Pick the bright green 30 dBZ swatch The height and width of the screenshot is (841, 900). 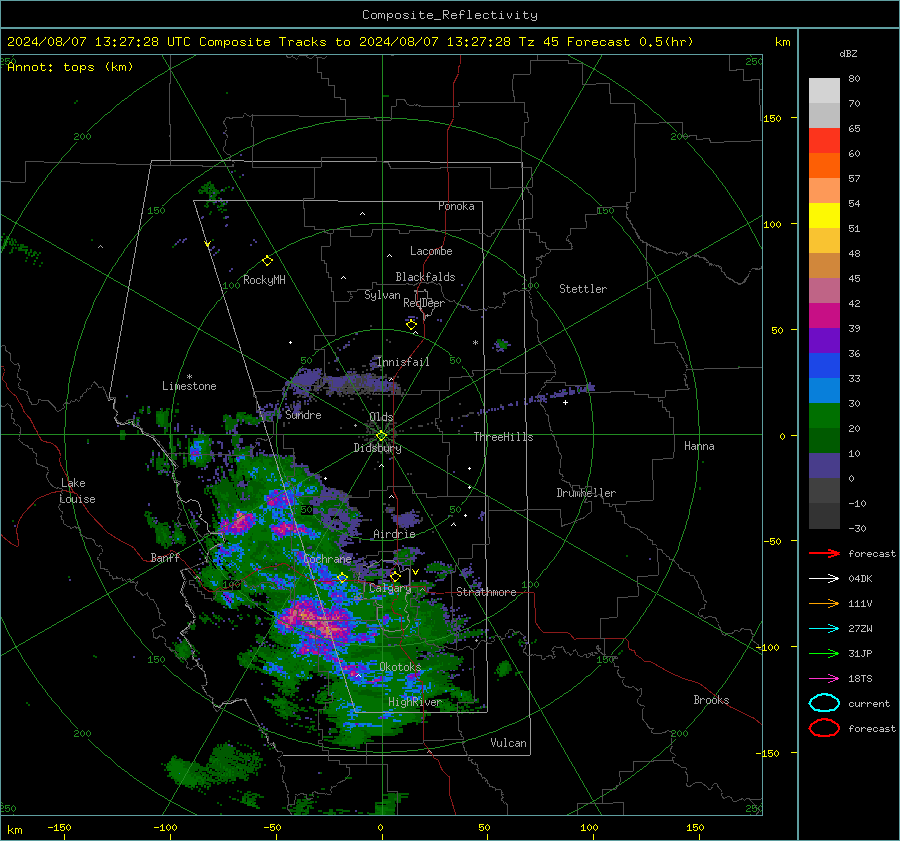coord(824,415)
